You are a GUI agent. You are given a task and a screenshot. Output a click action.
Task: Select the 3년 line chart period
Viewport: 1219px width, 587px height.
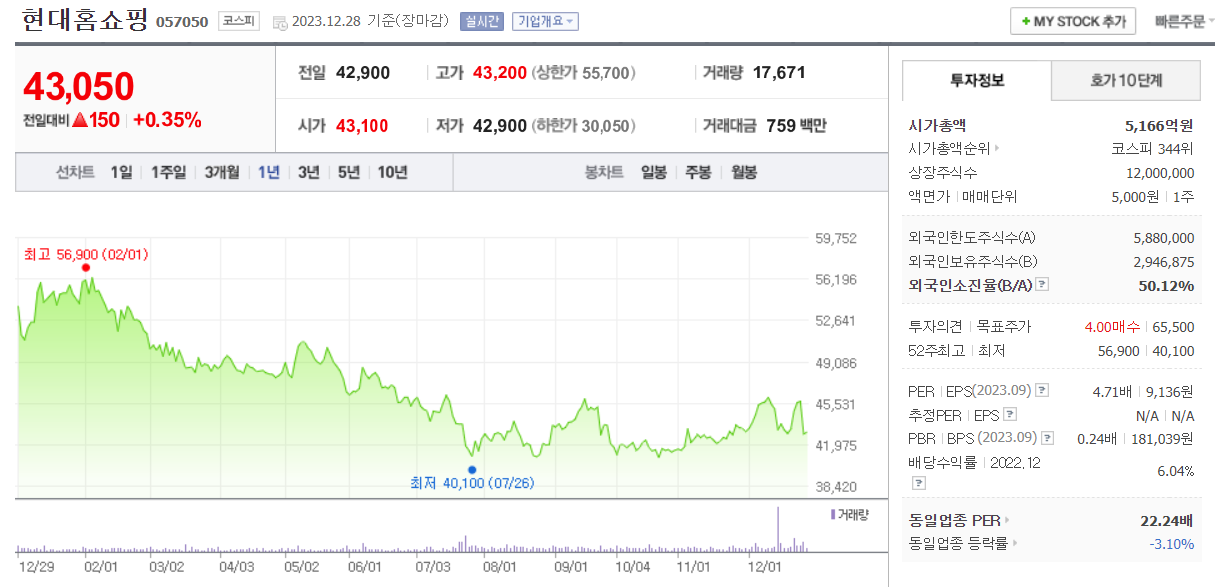click(x=309, y=172)
